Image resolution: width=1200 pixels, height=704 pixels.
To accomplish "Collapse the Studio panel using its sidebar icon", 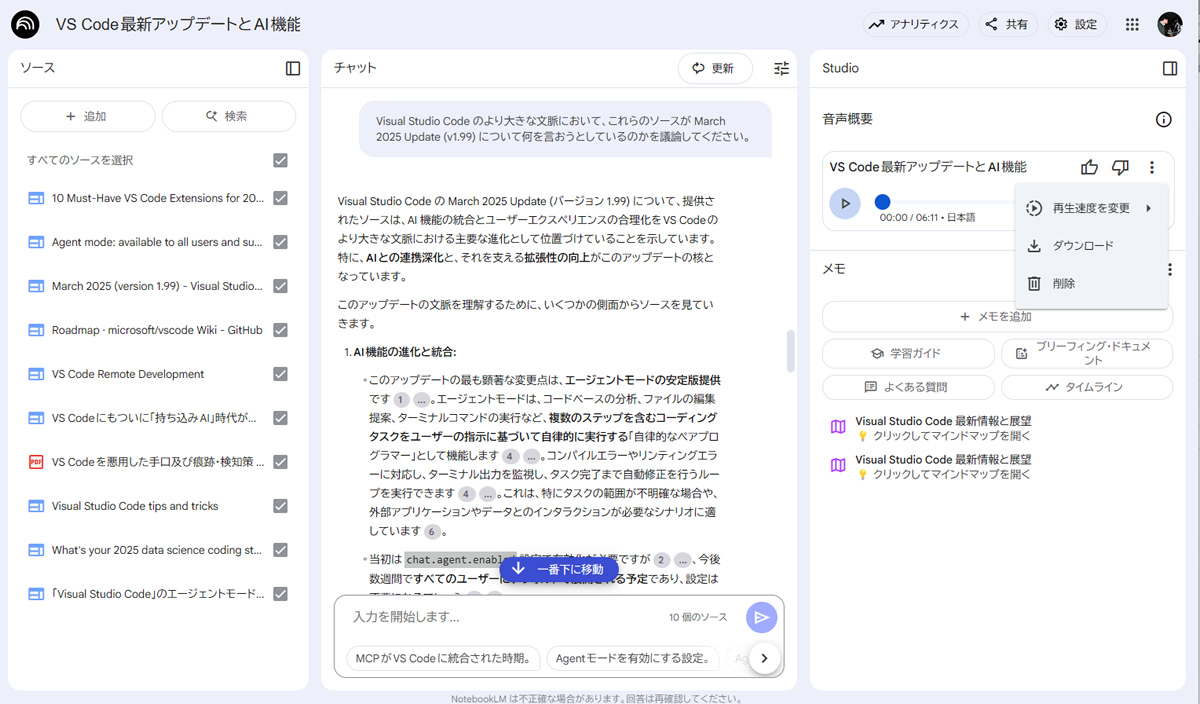I will point(1169,68).
